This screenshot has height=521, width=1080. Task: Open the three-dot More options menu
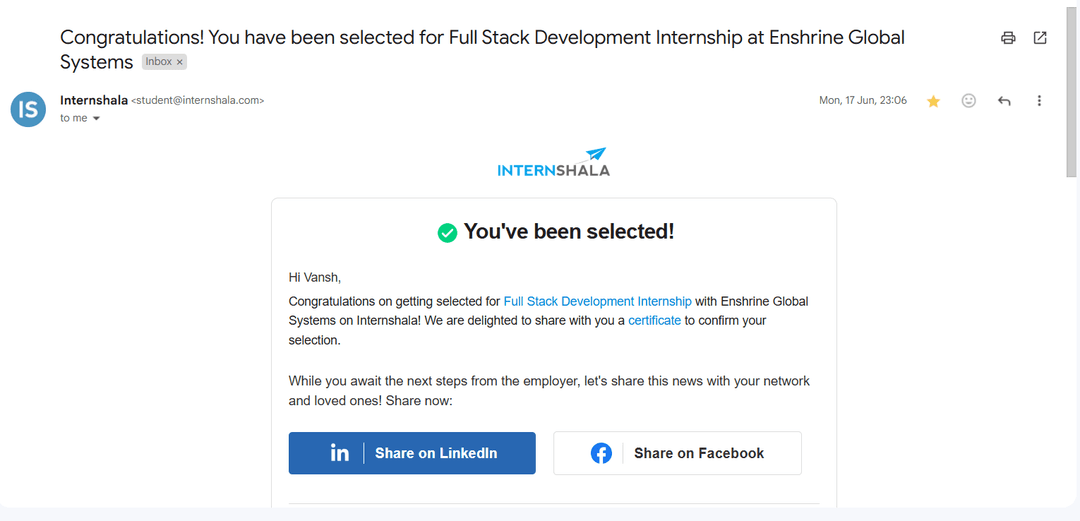pyautogui.click(x=1039, y=101)
